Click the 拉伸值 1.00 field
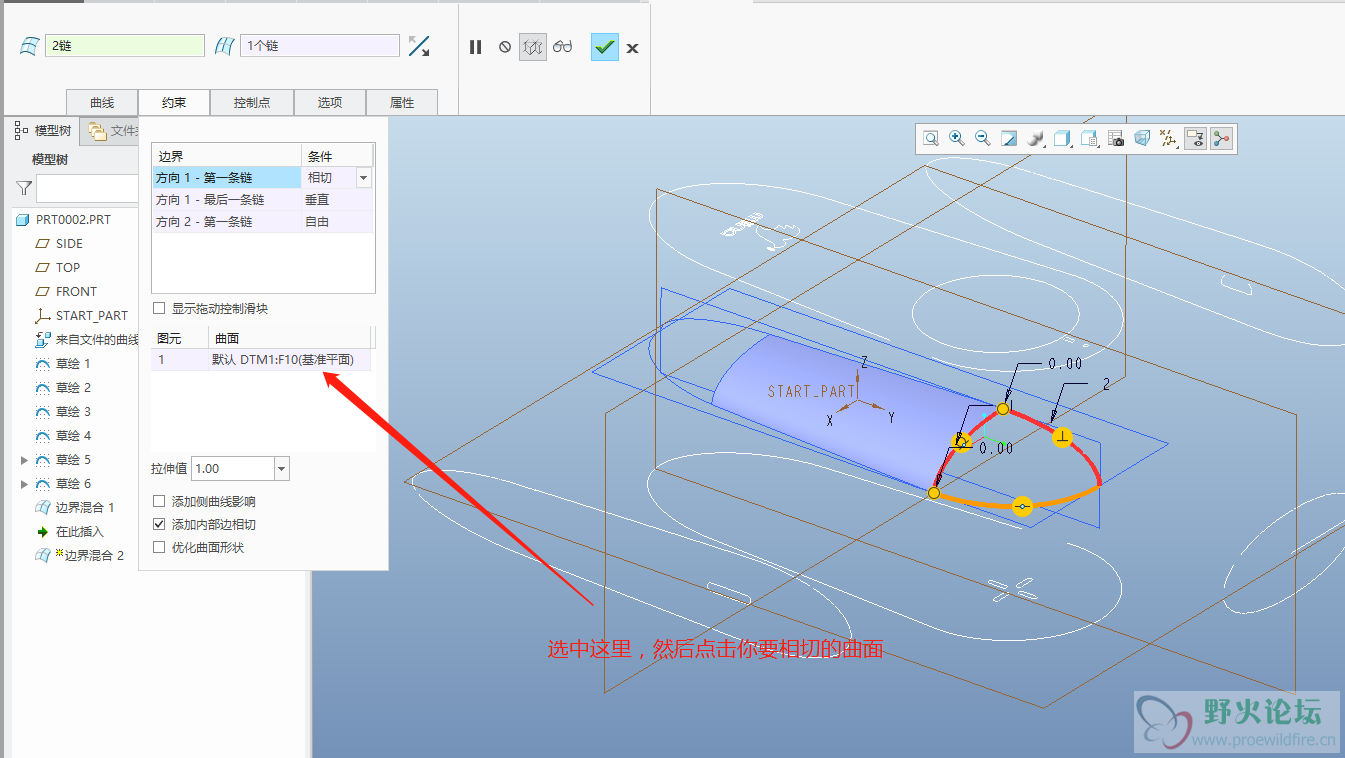1345x758 pixels. click(232, 468)
